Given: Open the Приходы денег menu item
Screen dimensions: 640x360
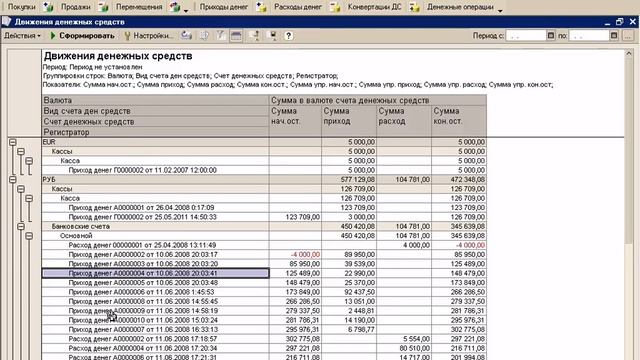Looking at the screenshot, I should pos(224,7).
